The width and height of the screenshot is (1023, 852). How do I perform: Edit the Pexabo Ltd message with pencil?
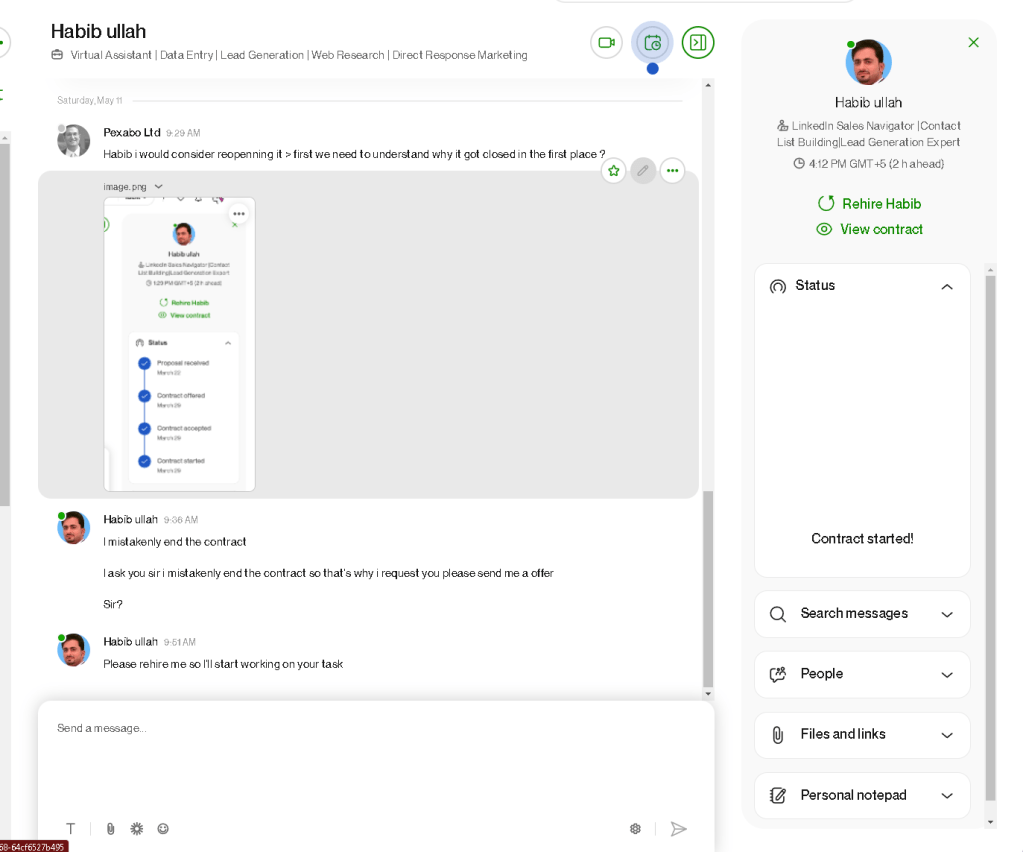point(643,171)
